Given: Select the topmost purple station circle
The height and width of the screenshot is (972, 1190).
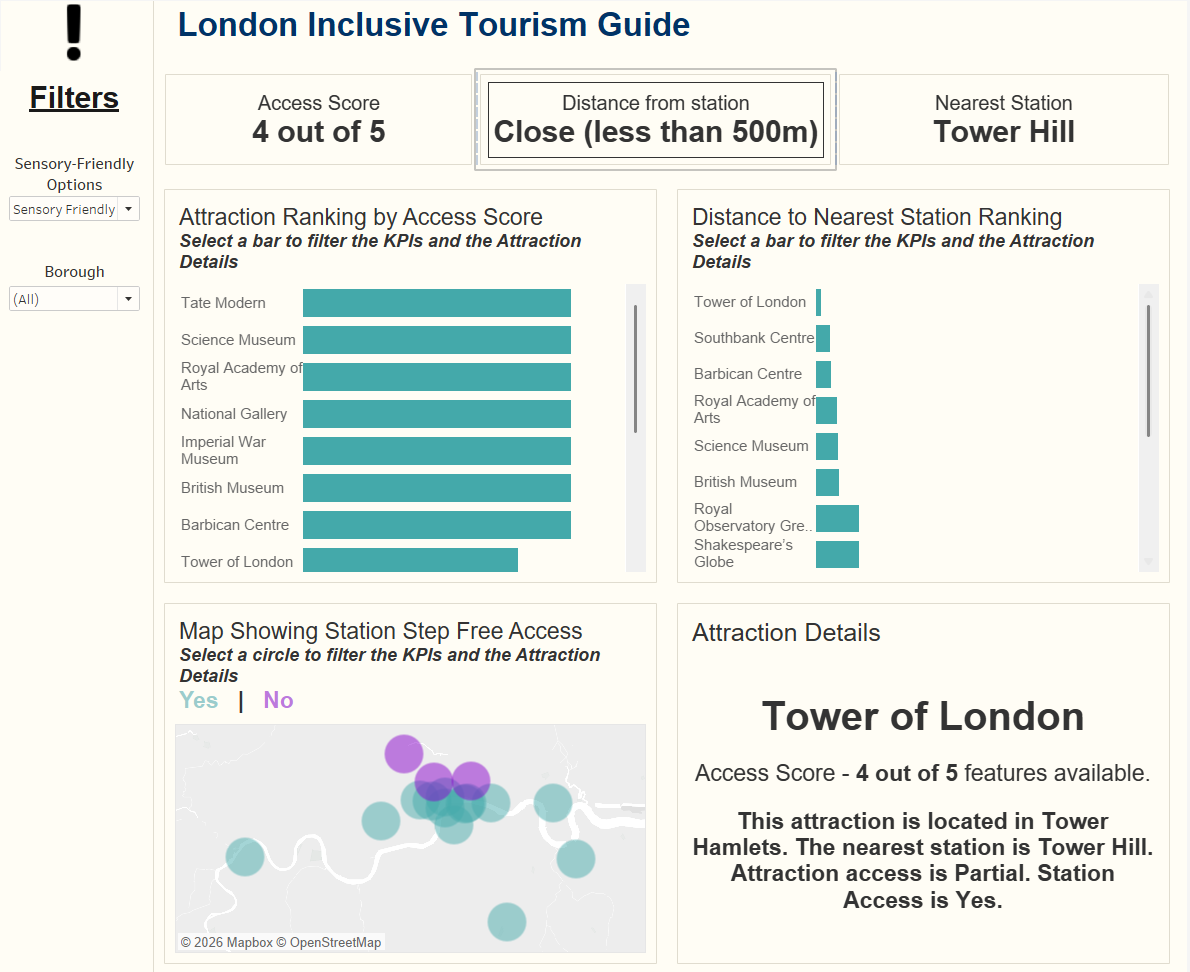Looking at the screenshot, I should tap(404, 754).
